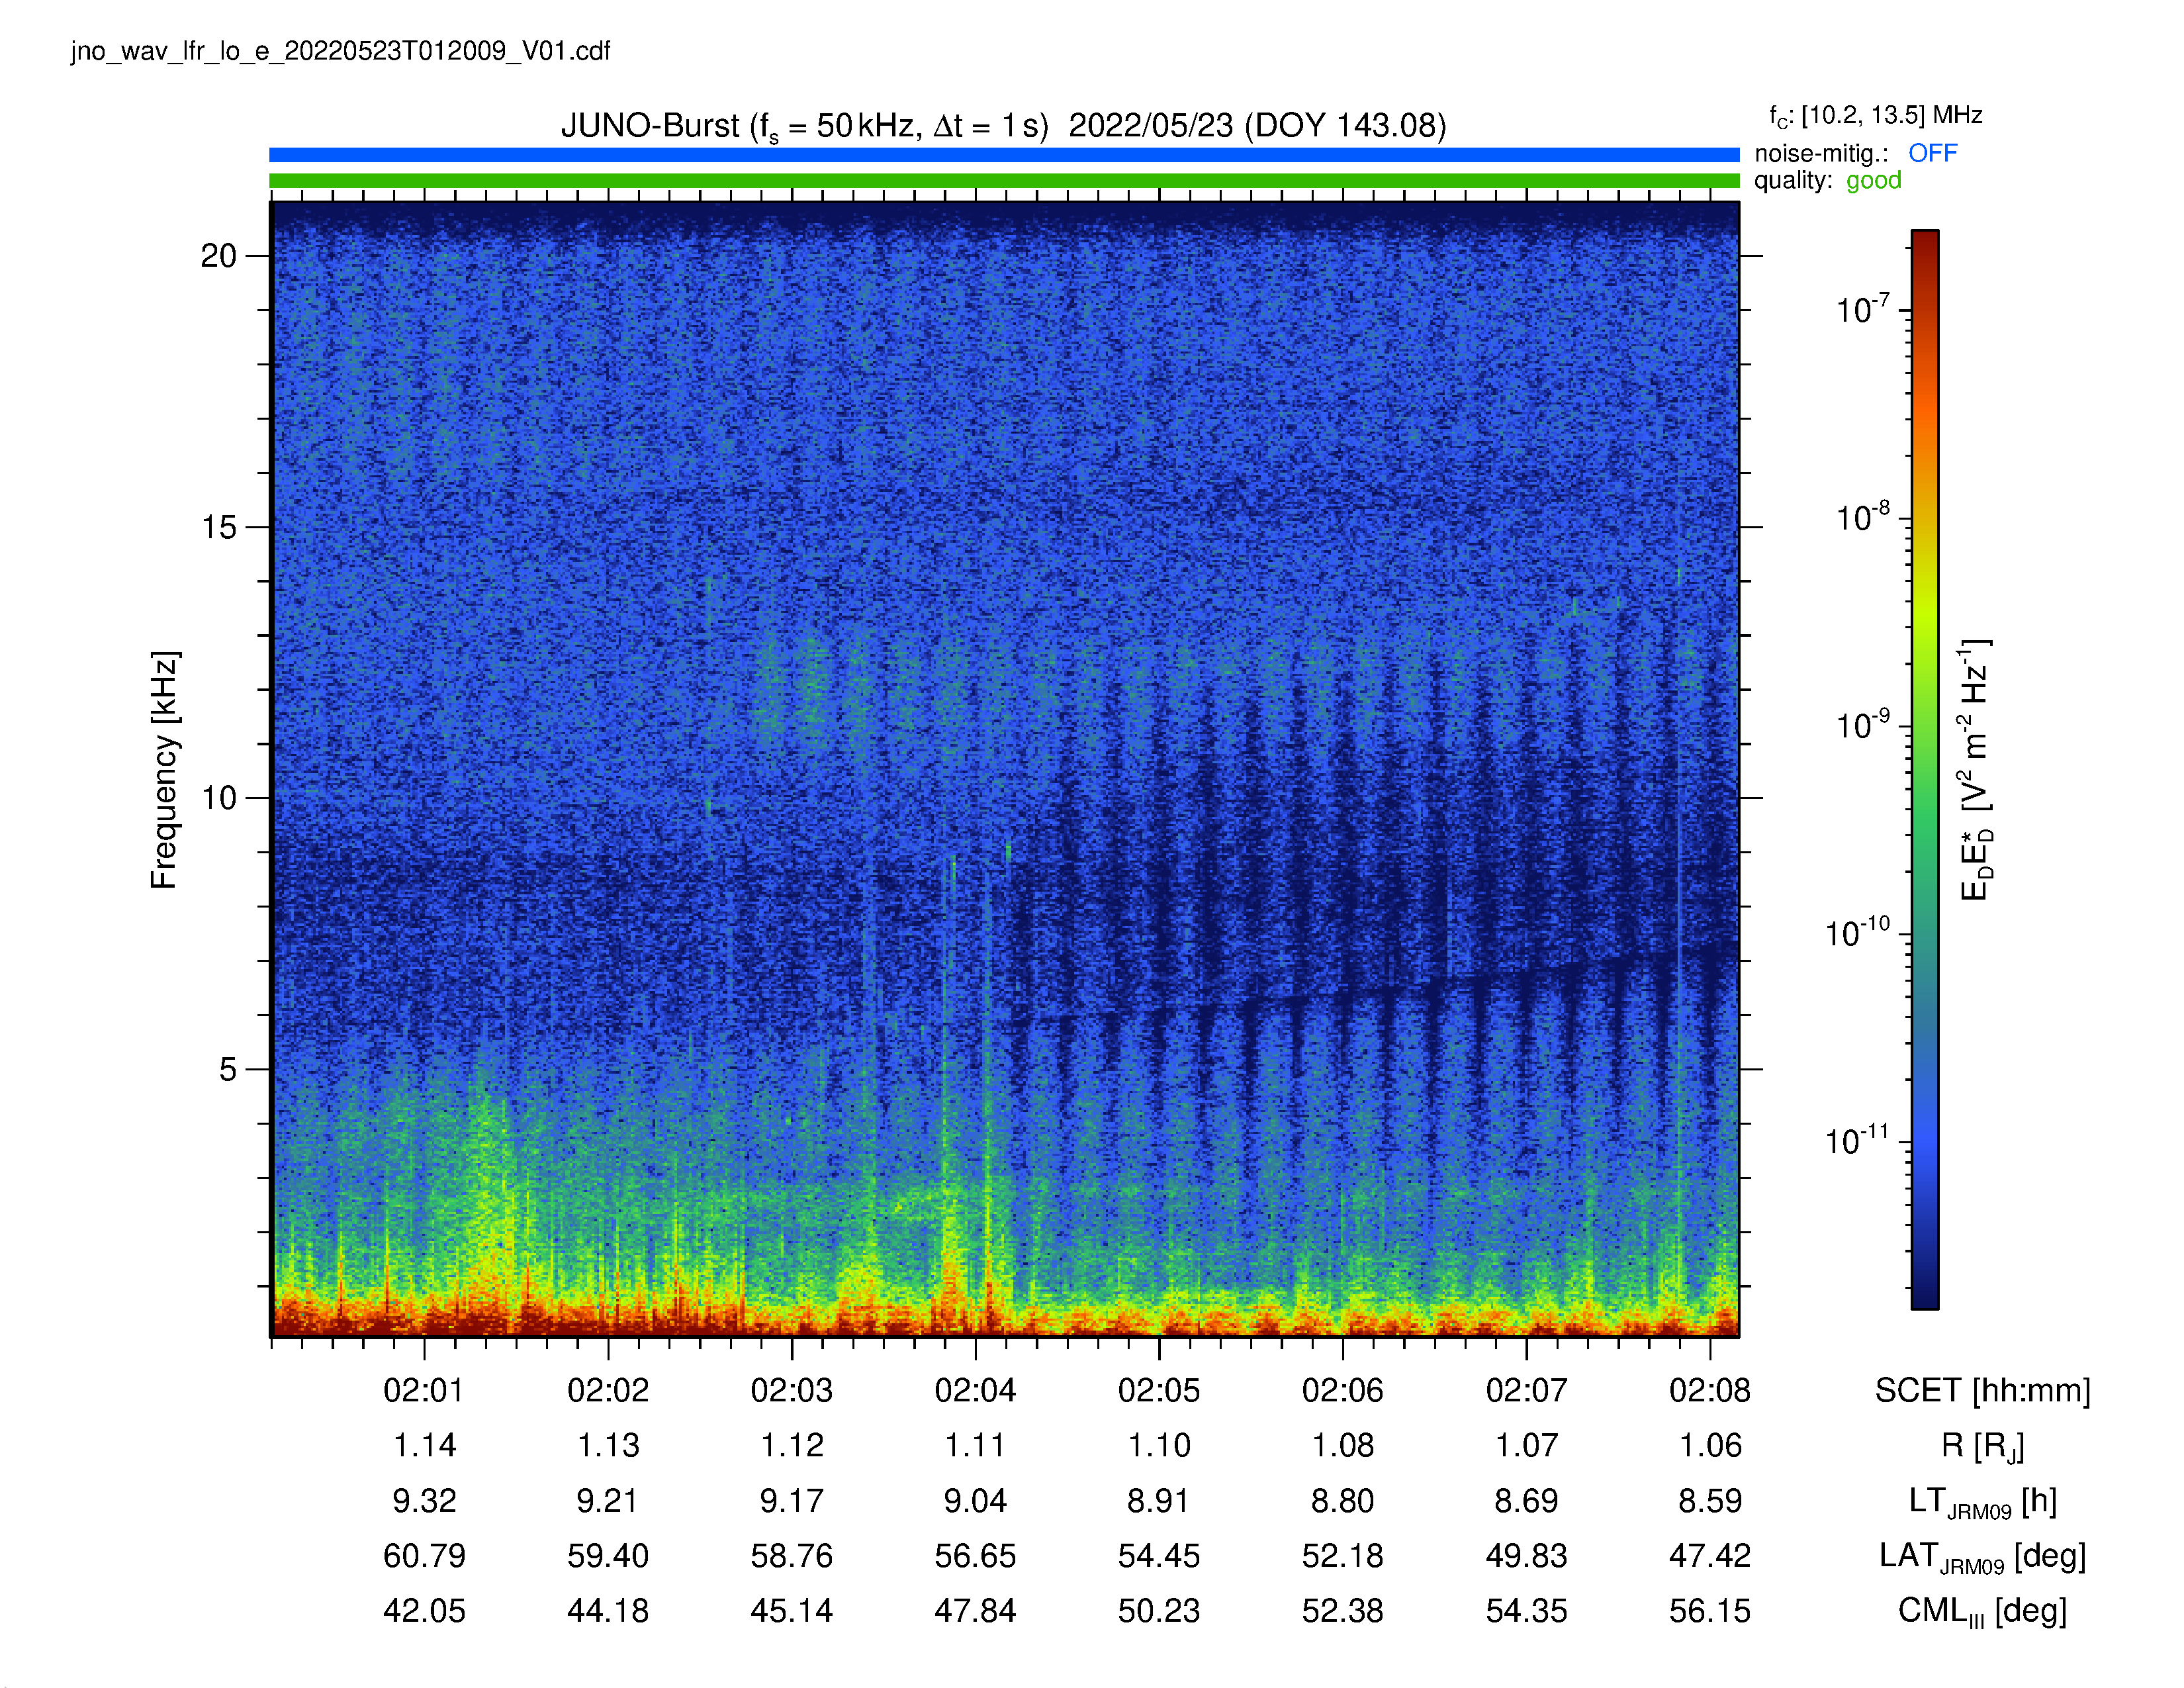Screen dimensions: 2184x1688
Task: Click the red top of the colorbar
Action: coord(1925,245)
